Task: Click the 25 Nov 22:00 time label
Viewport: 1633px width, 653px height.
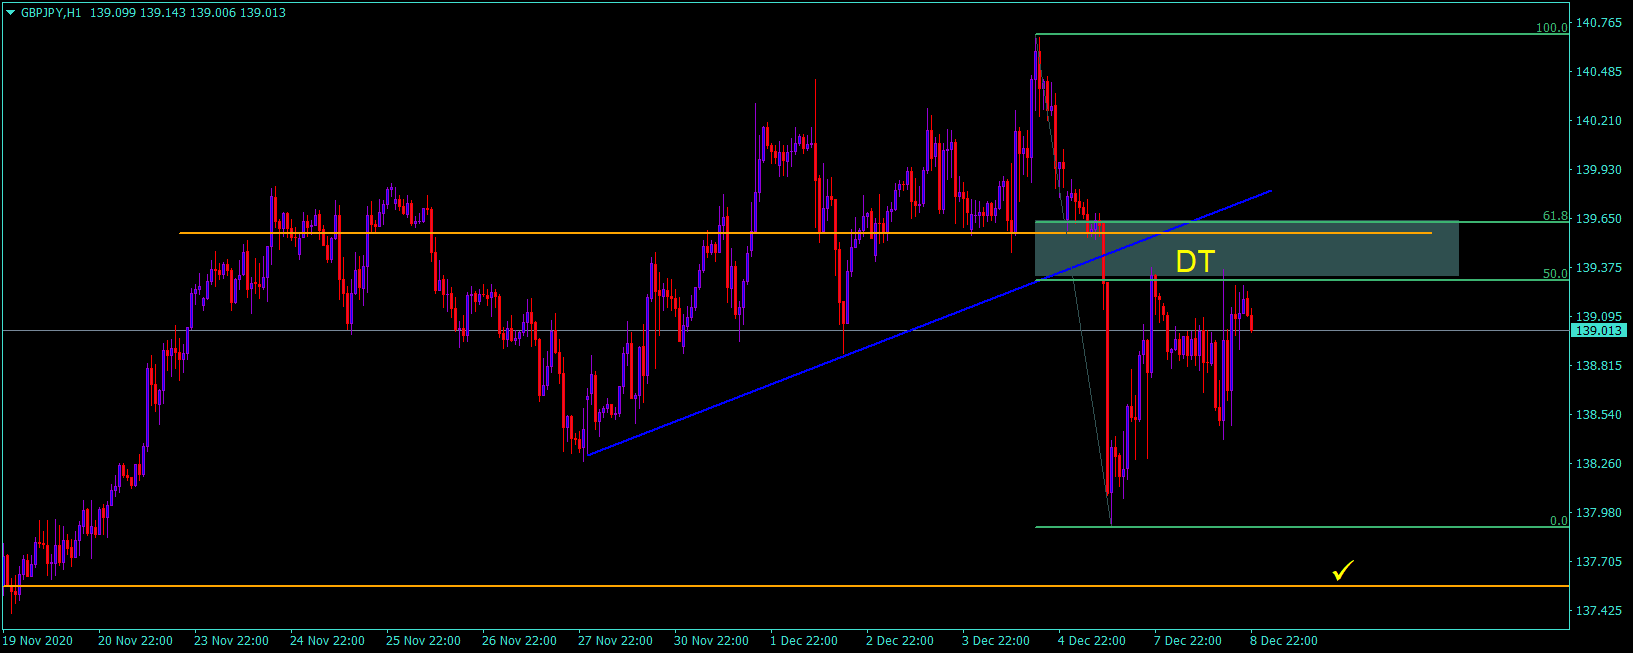Action: click(x=423, y=641)
